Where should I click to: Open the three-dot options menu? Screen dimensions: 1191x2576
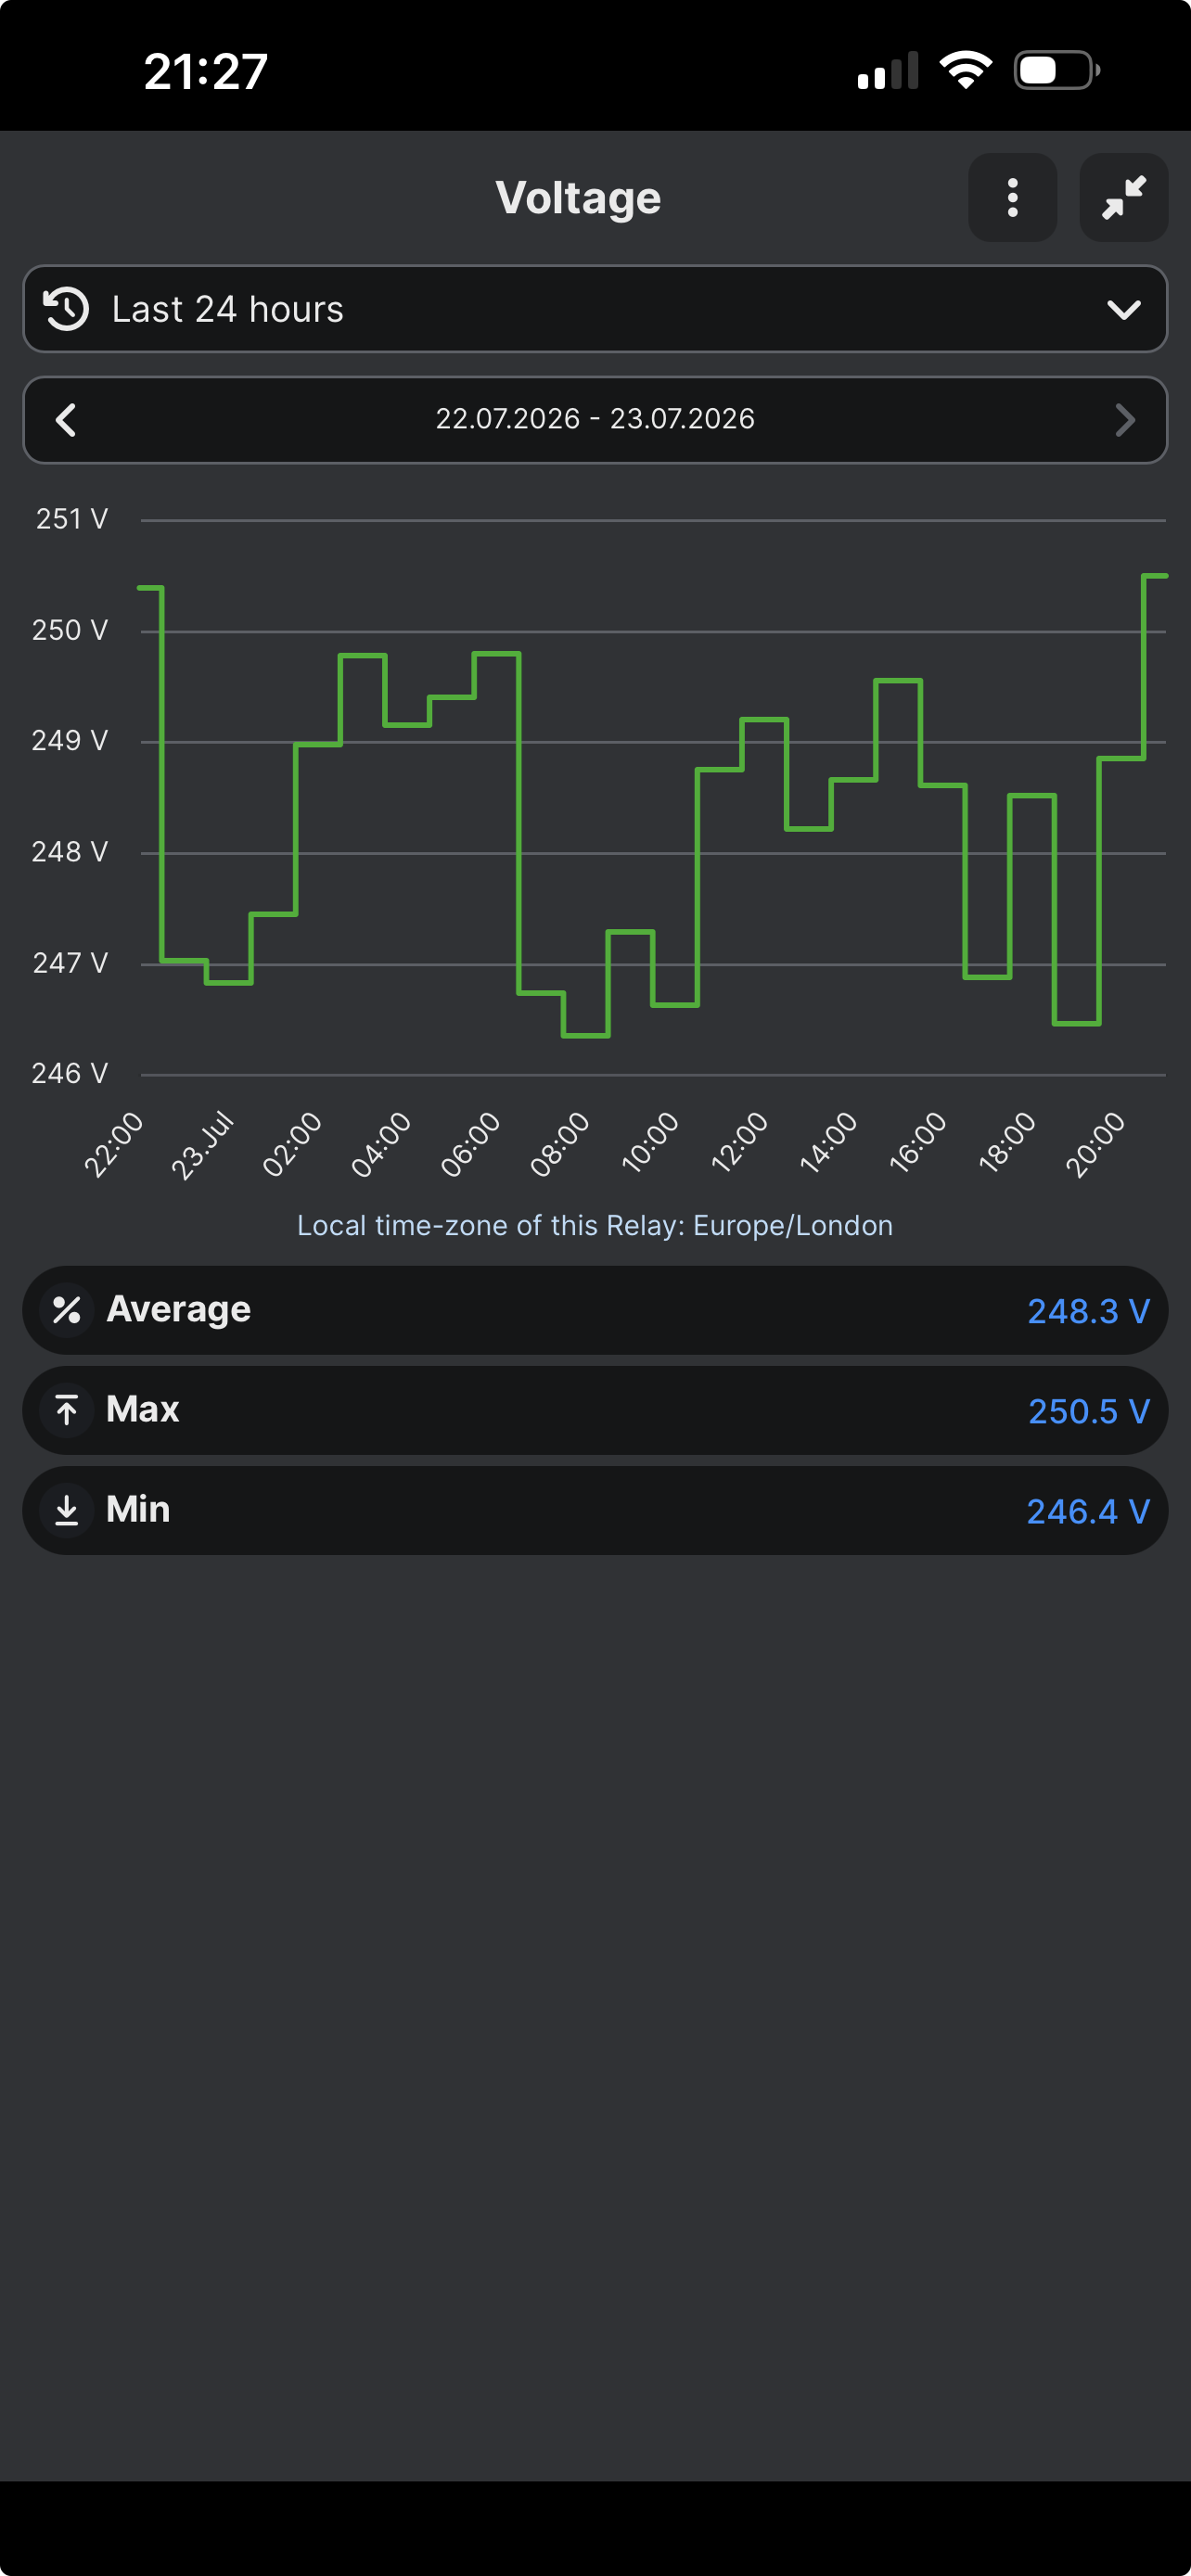click(x=1012, y=197)
